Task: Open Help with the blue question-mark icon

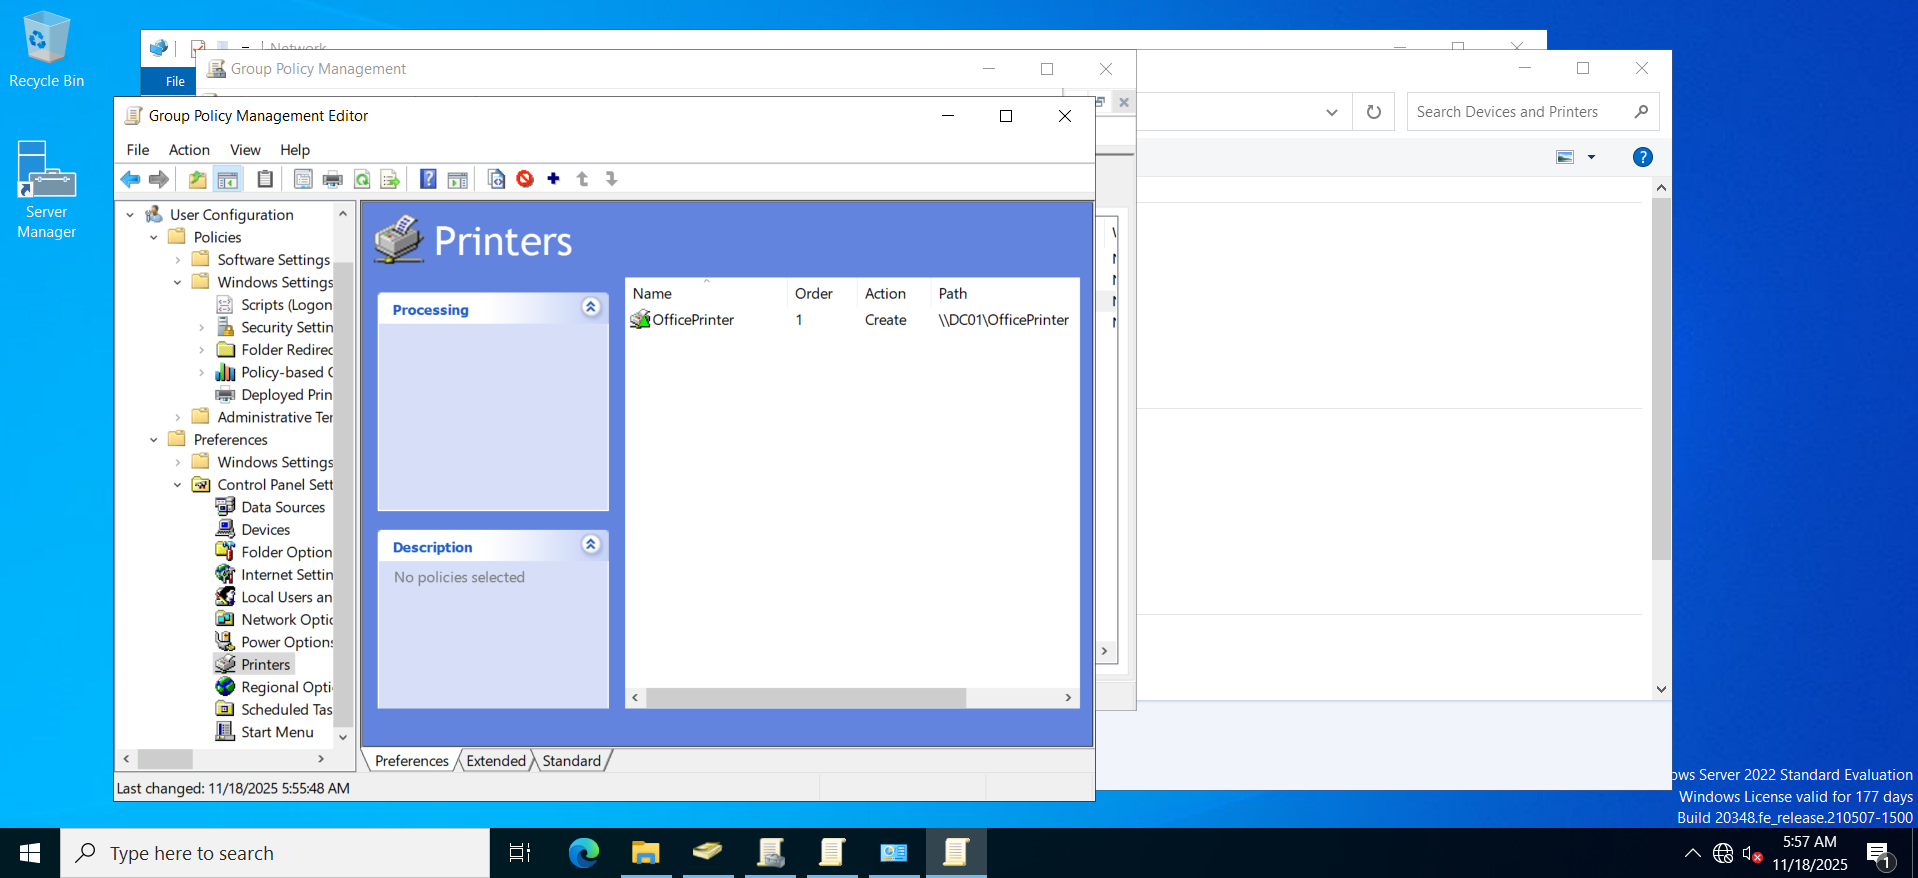Action: (428, 179)
